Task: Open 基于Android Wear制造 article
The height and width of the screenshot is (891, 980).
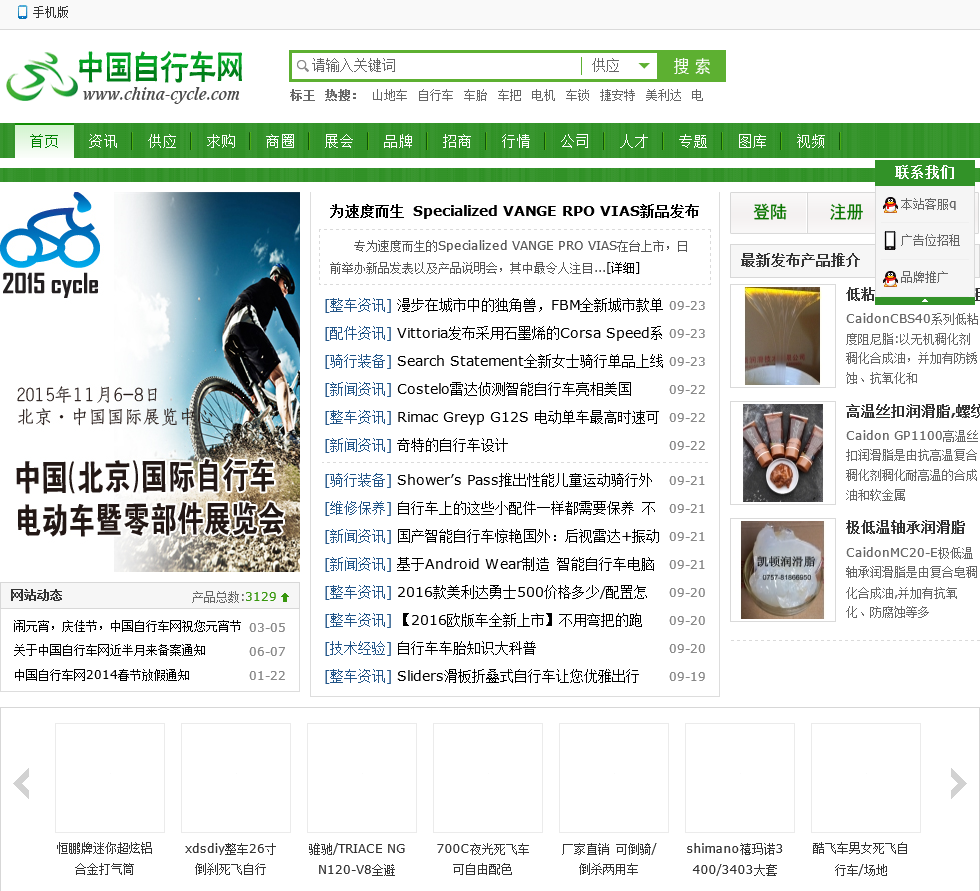Action: point(526,564)
